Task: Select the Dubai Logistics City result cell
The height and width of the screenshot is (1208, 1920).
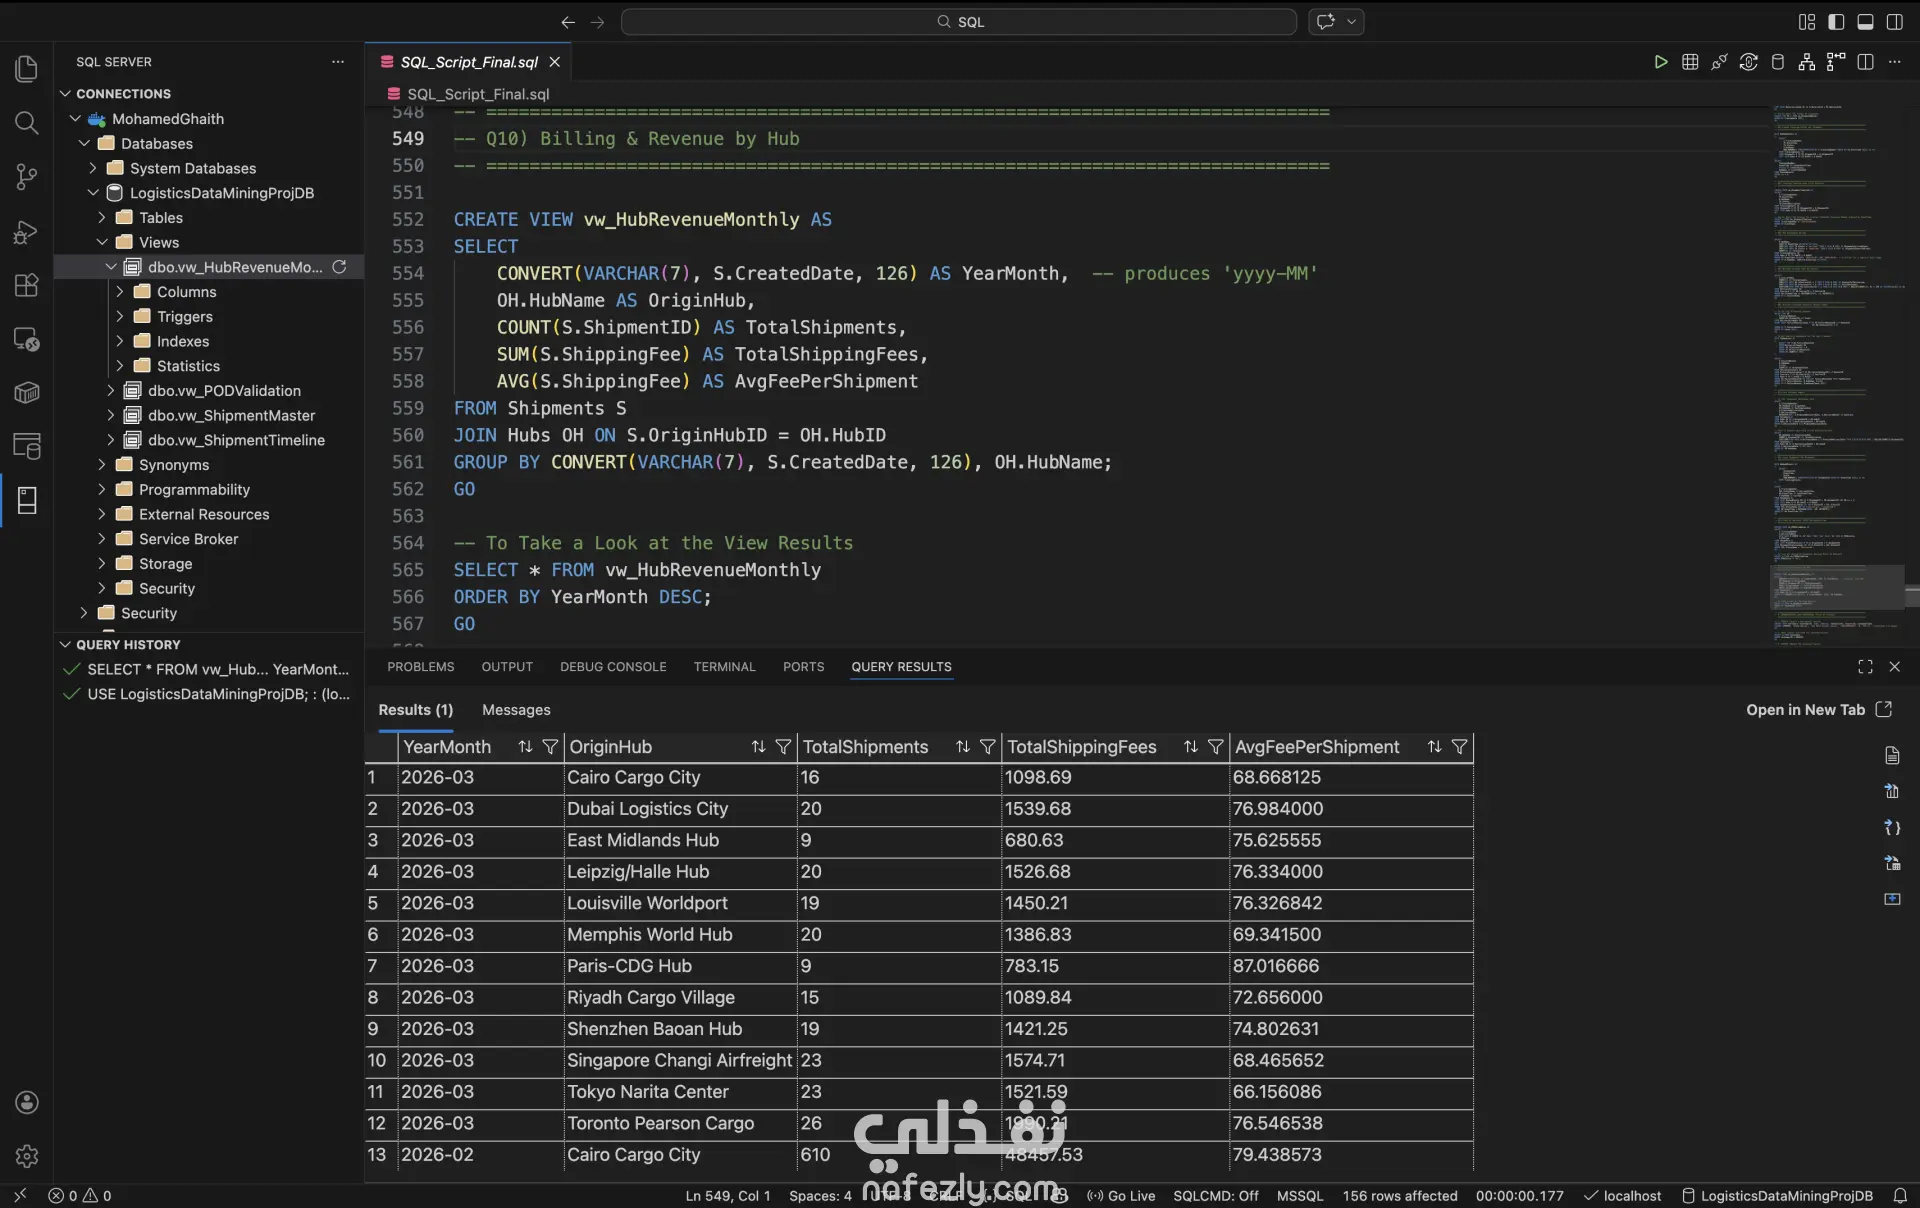Action: (x=679, y=808)
